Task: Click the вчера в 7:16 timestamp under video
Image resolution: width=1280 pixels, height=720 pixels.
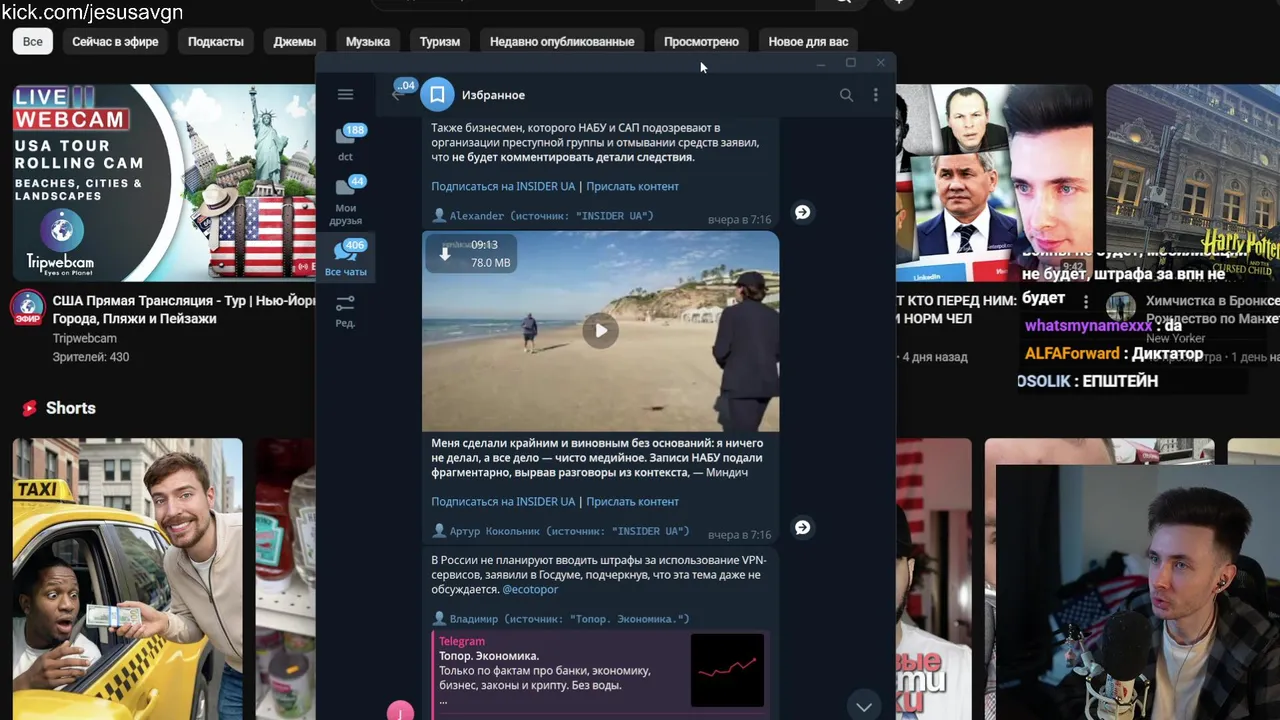Action: point(739,534)
